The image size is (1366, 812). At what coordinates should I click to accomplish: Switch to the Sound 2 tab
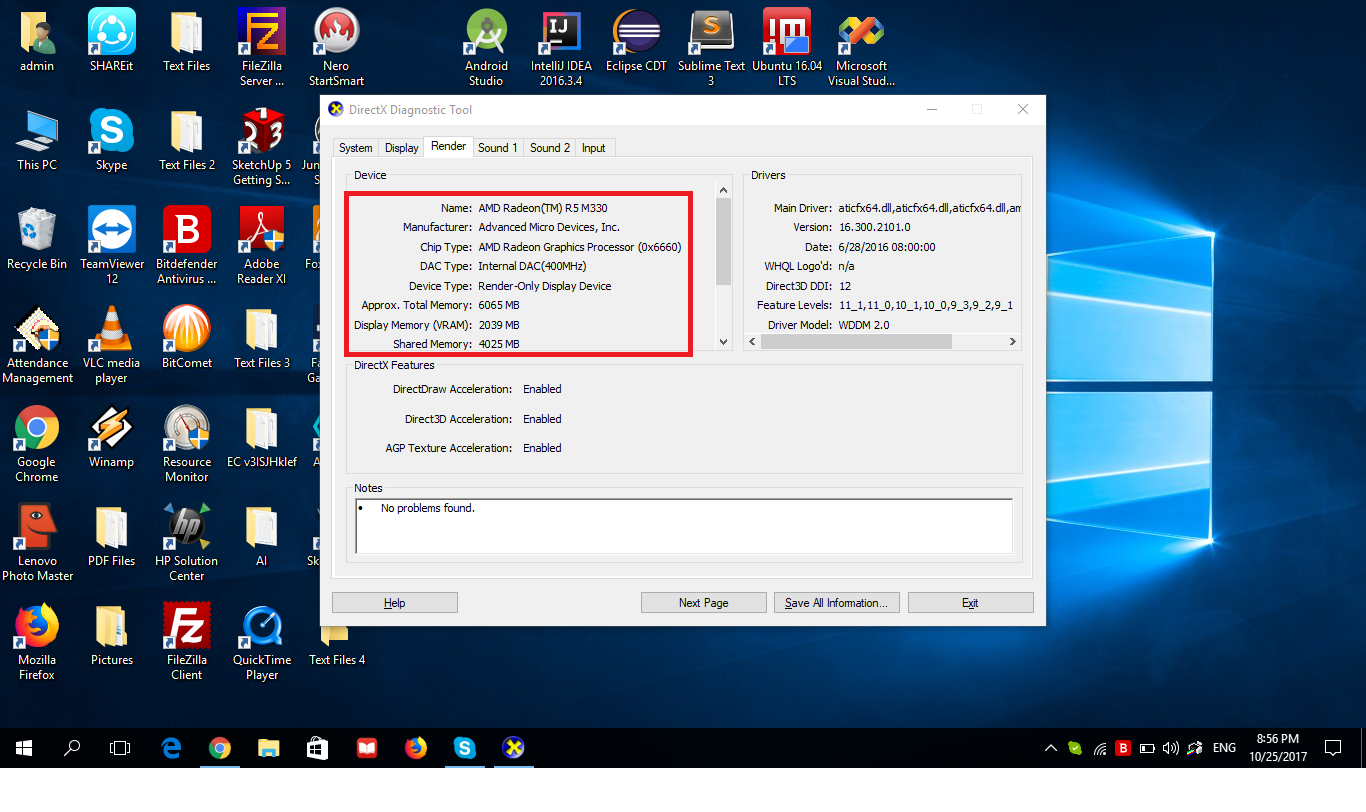(x=550, y=148)
